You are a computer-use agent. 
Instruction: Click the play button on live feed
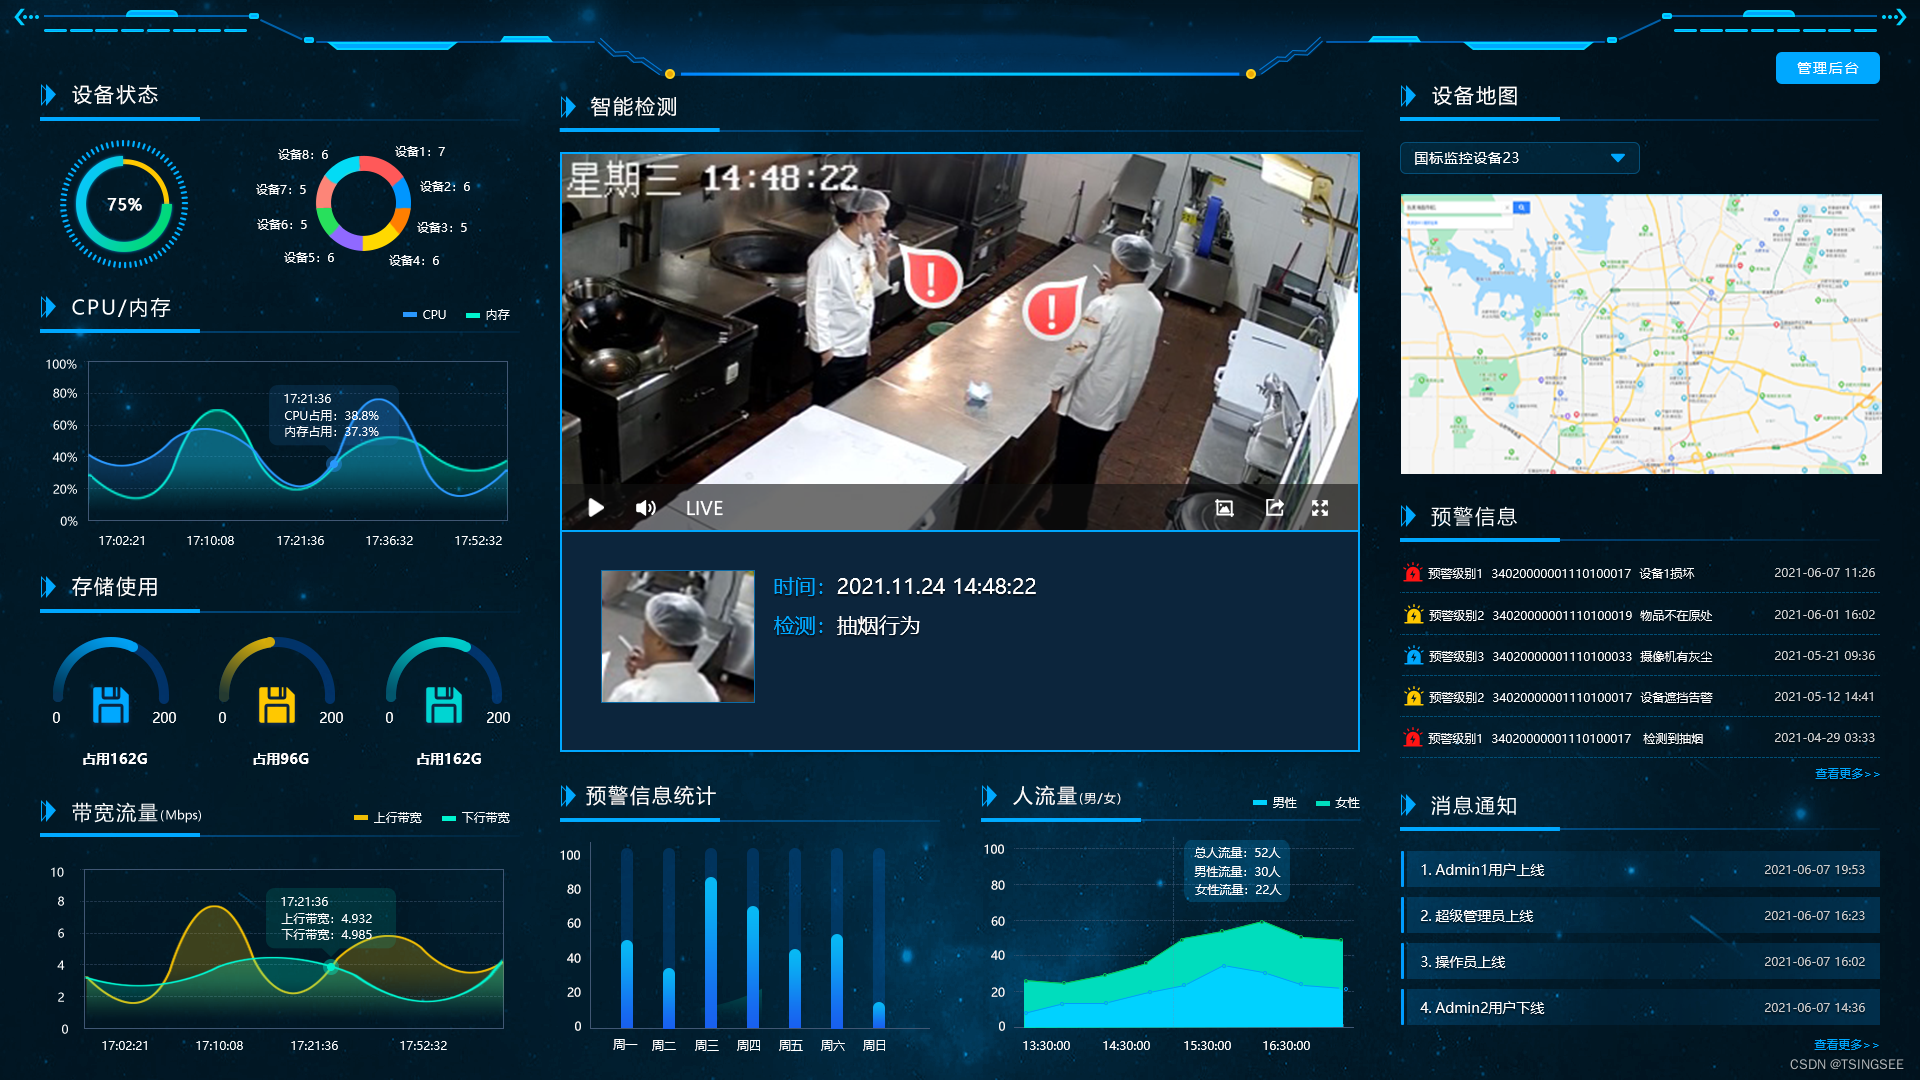596,508
